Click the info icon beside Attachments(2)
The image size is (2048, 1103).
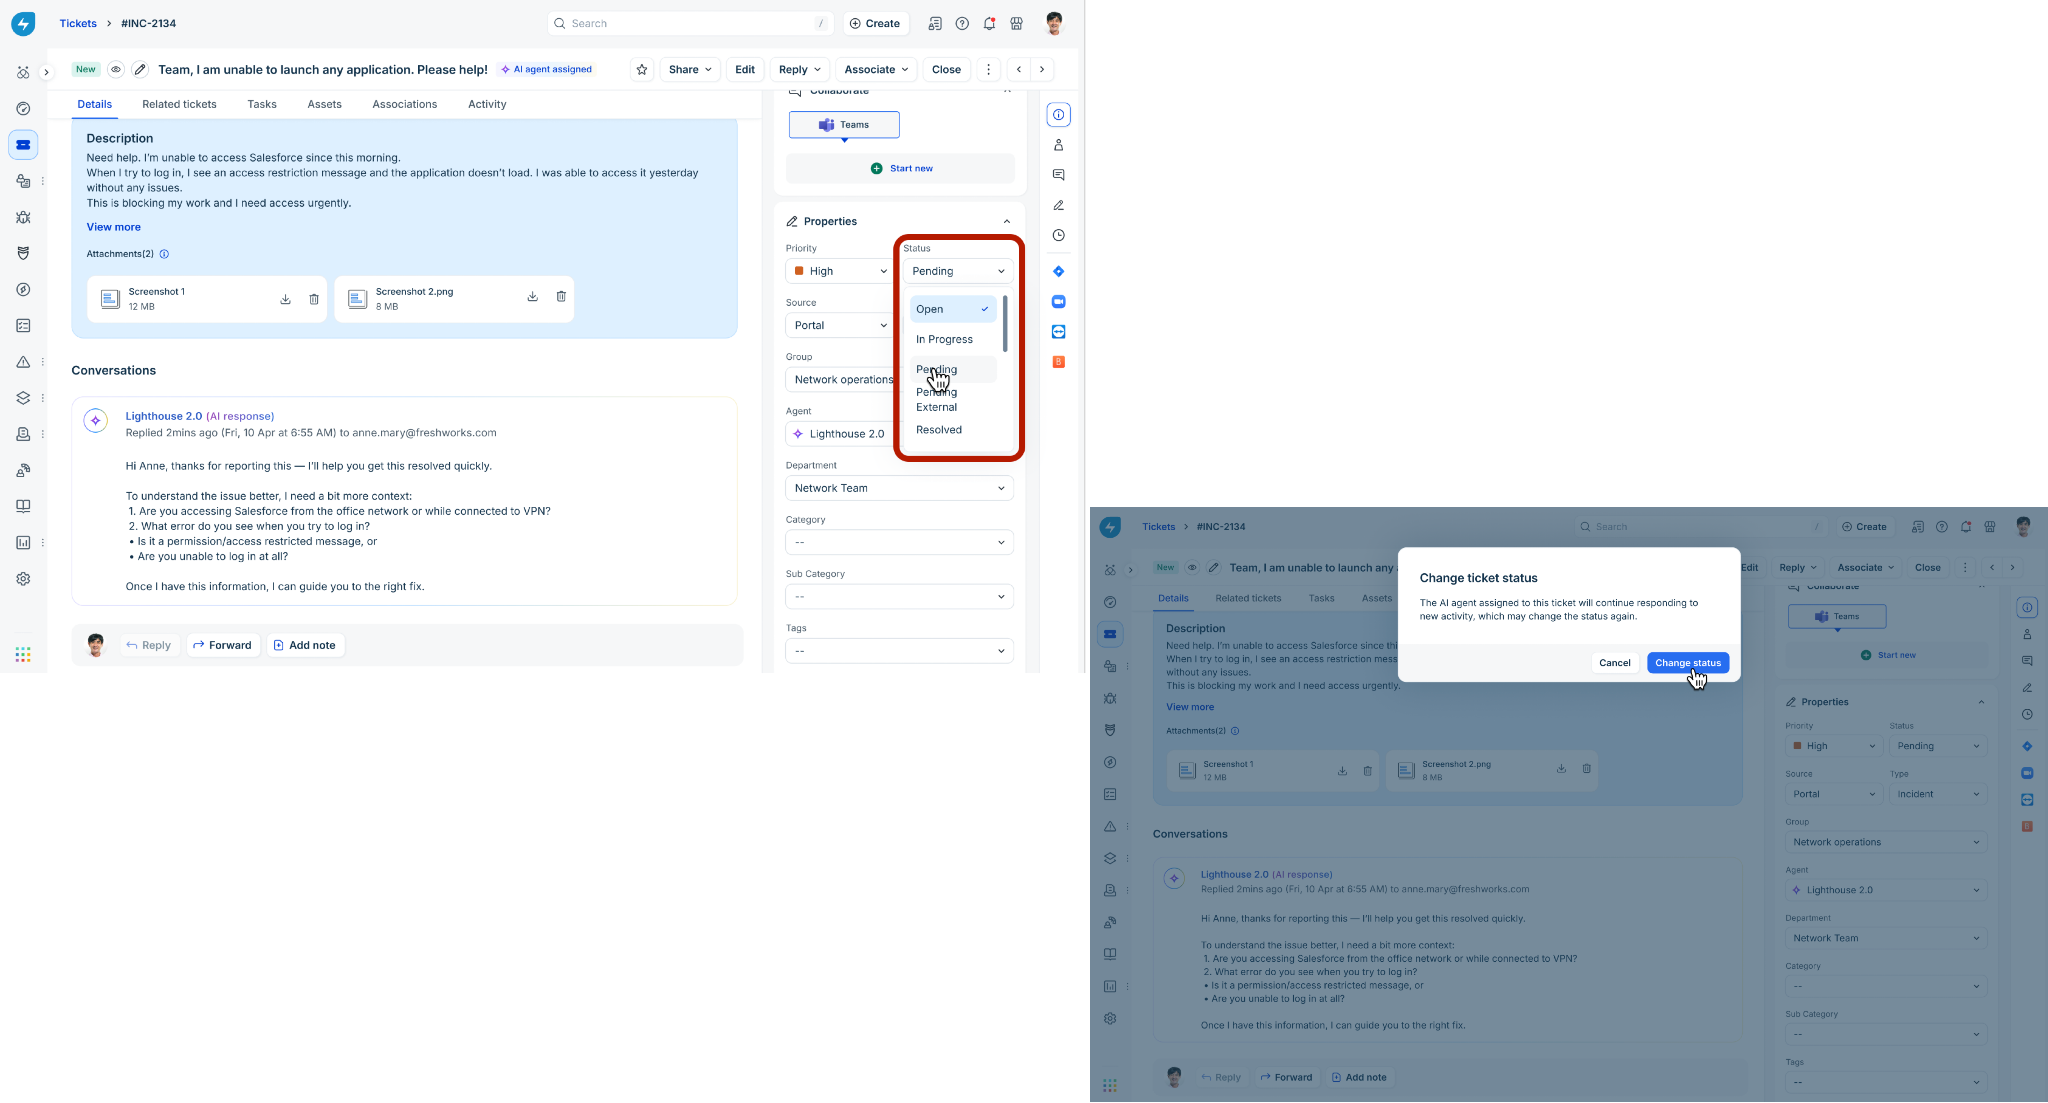tap(164, 254)
